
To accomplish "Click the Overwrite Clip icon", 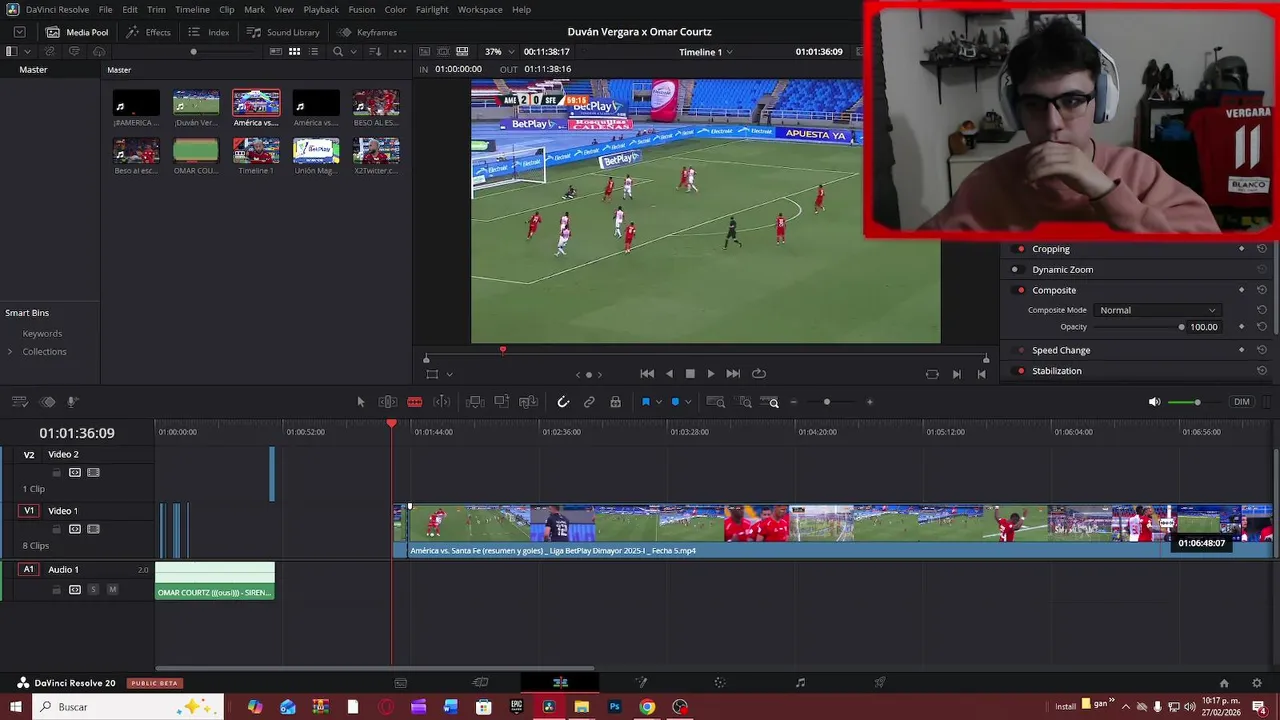I will [x=502, y=402].
